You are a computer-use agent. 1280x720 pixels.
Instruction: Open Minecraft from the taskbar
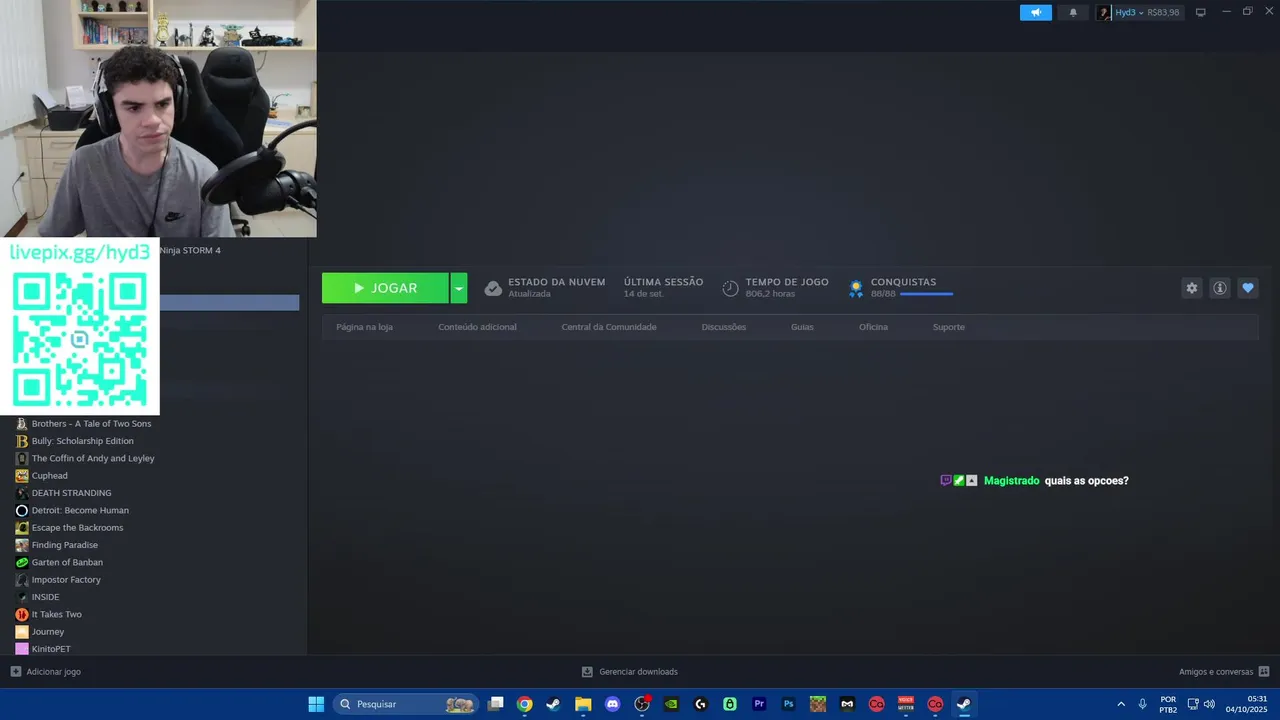[818, 704]
